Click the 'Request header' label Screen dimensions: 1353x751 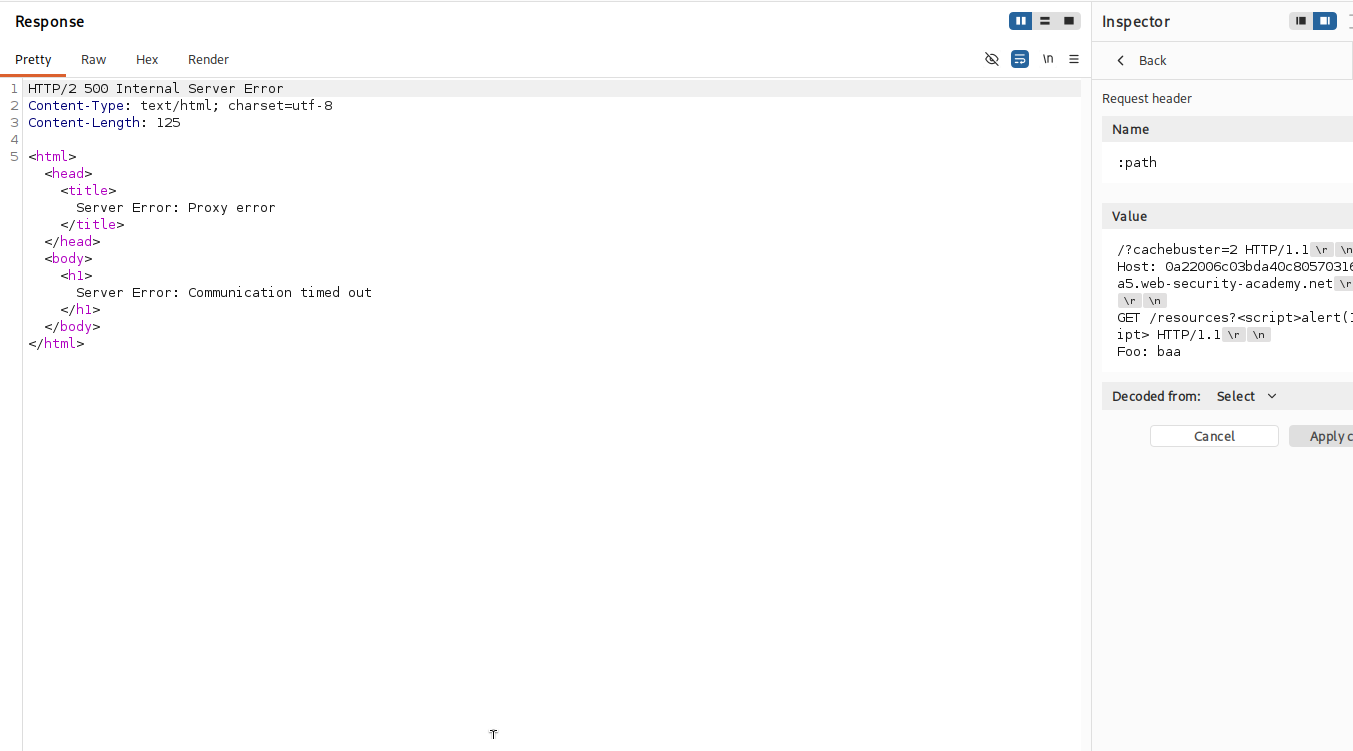pos(1147,98)
